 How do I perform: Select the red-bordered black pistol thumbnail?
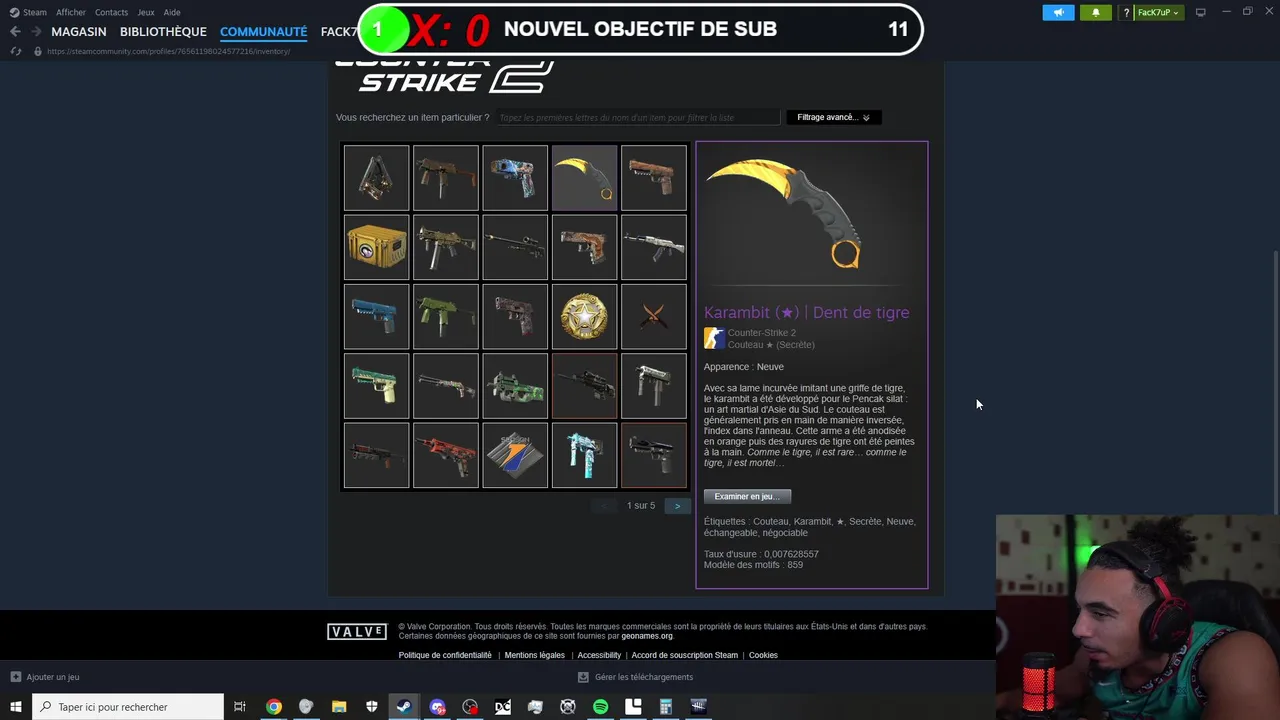click(x=654, y=455)
